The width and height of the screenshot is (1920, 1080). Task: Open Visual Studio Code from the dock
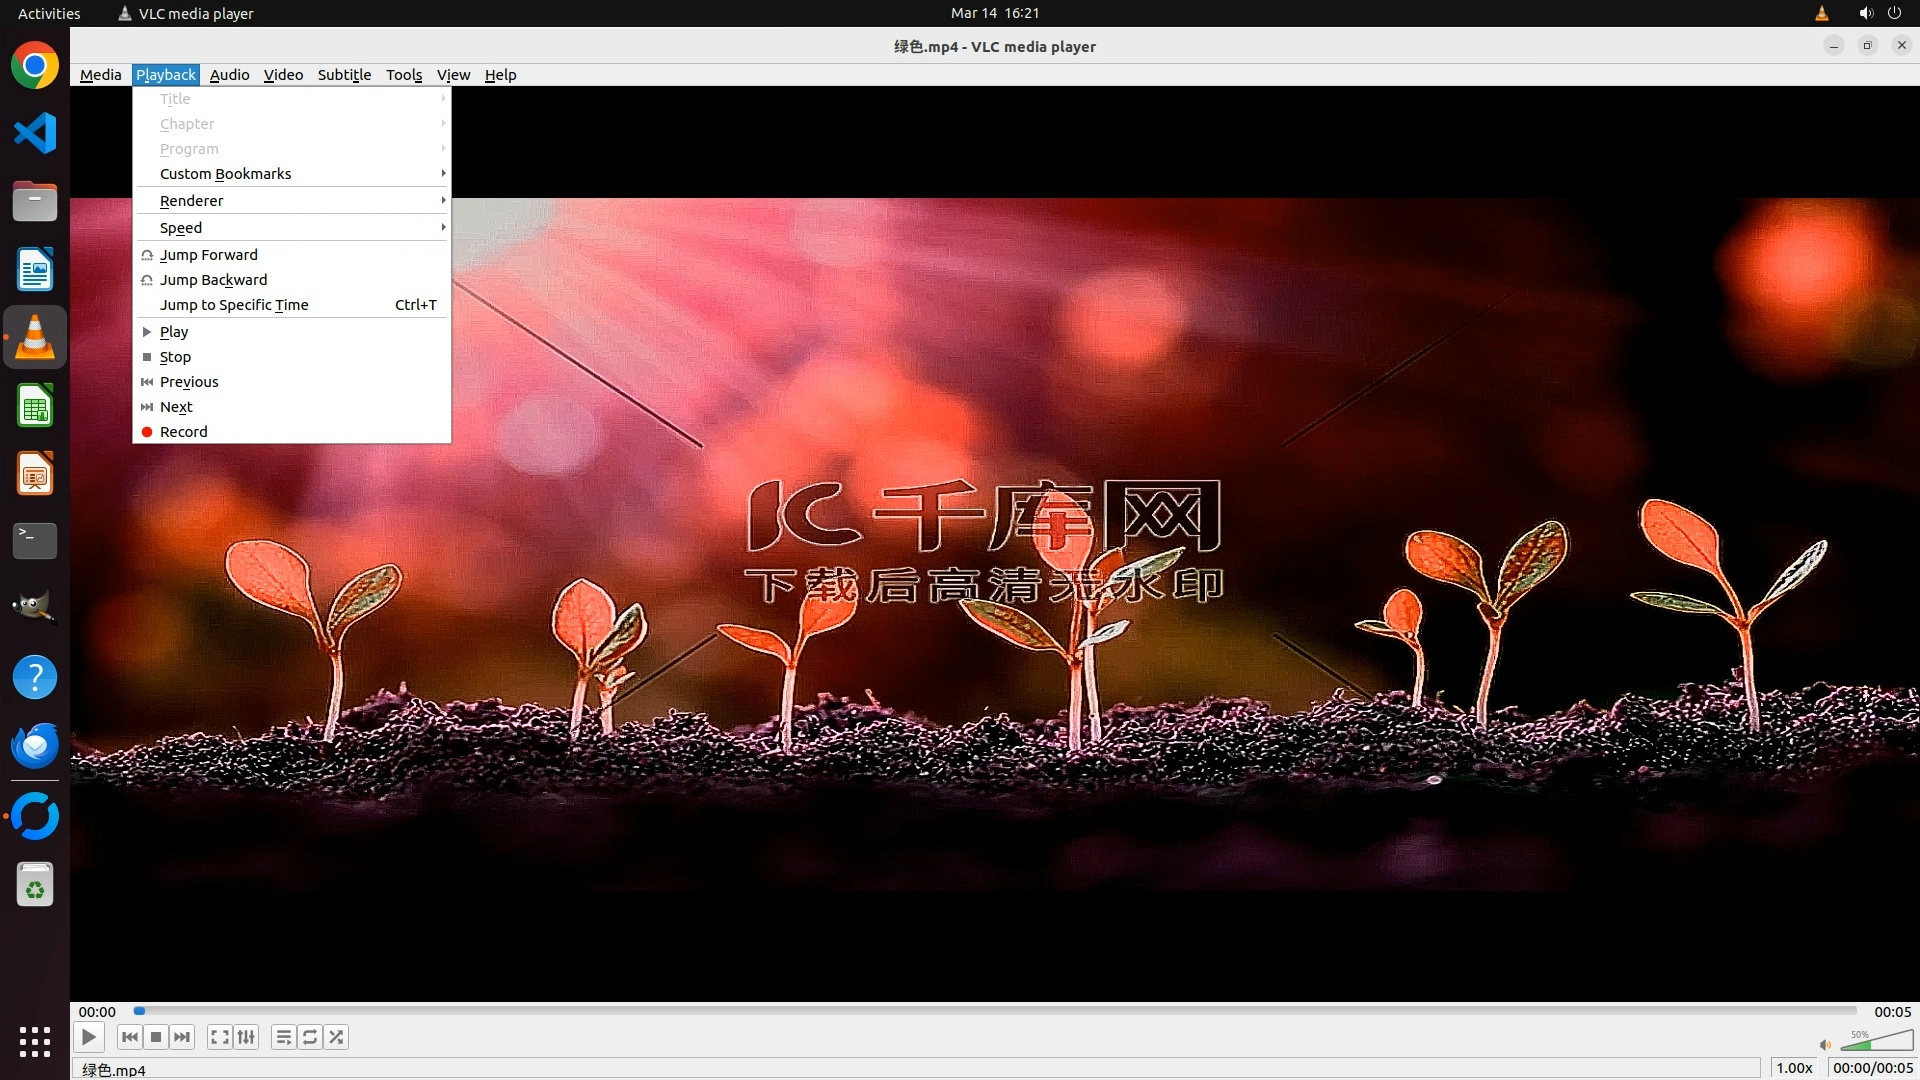(35, 133)
